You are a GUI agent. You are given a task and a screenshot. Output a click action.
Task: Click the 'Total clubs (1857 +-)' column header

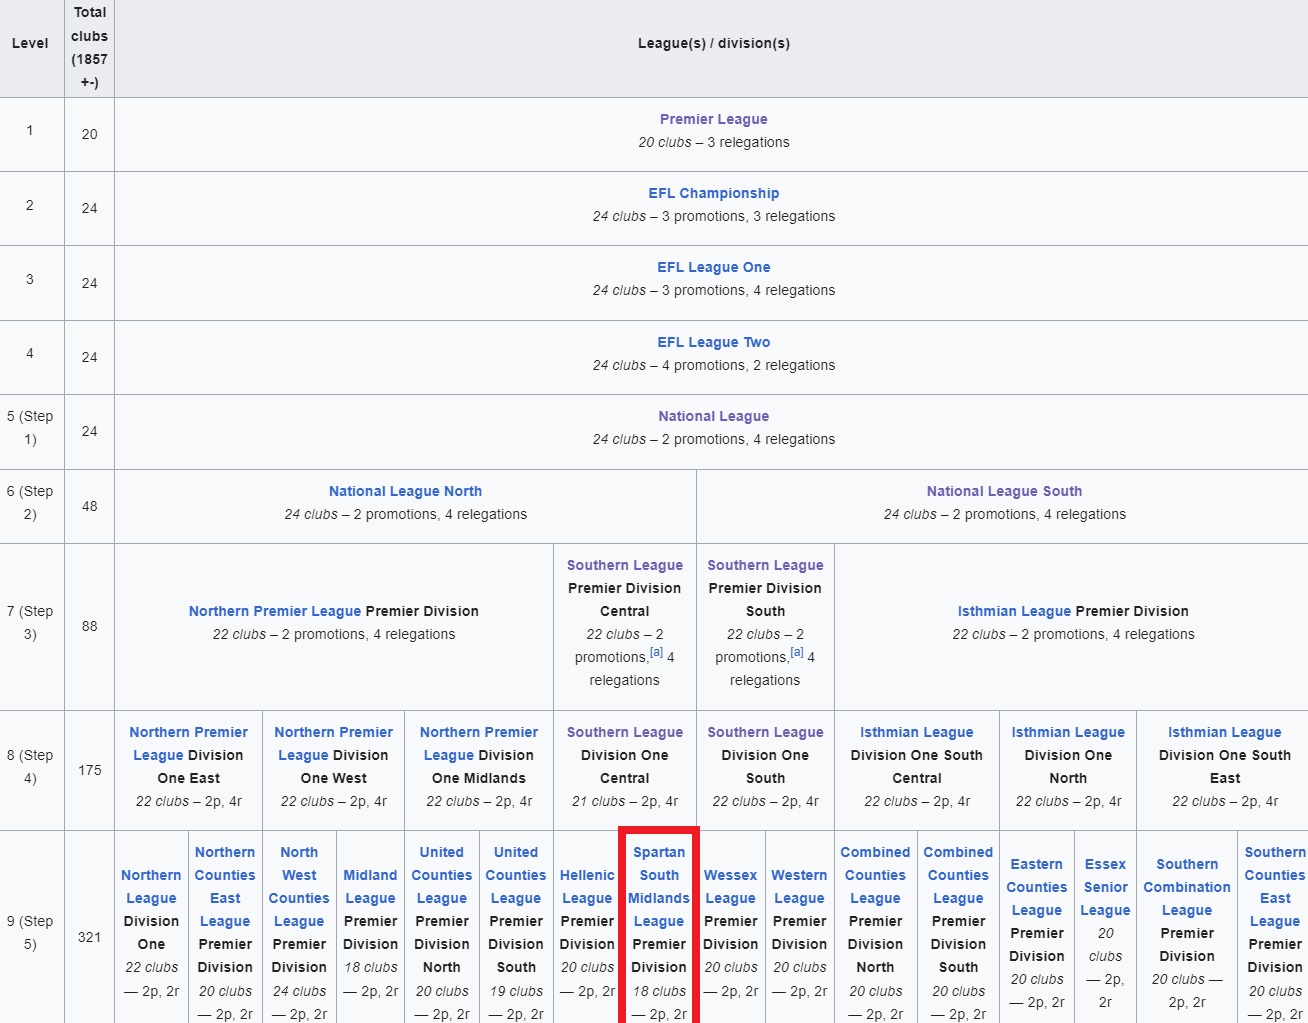coord(90,47)
